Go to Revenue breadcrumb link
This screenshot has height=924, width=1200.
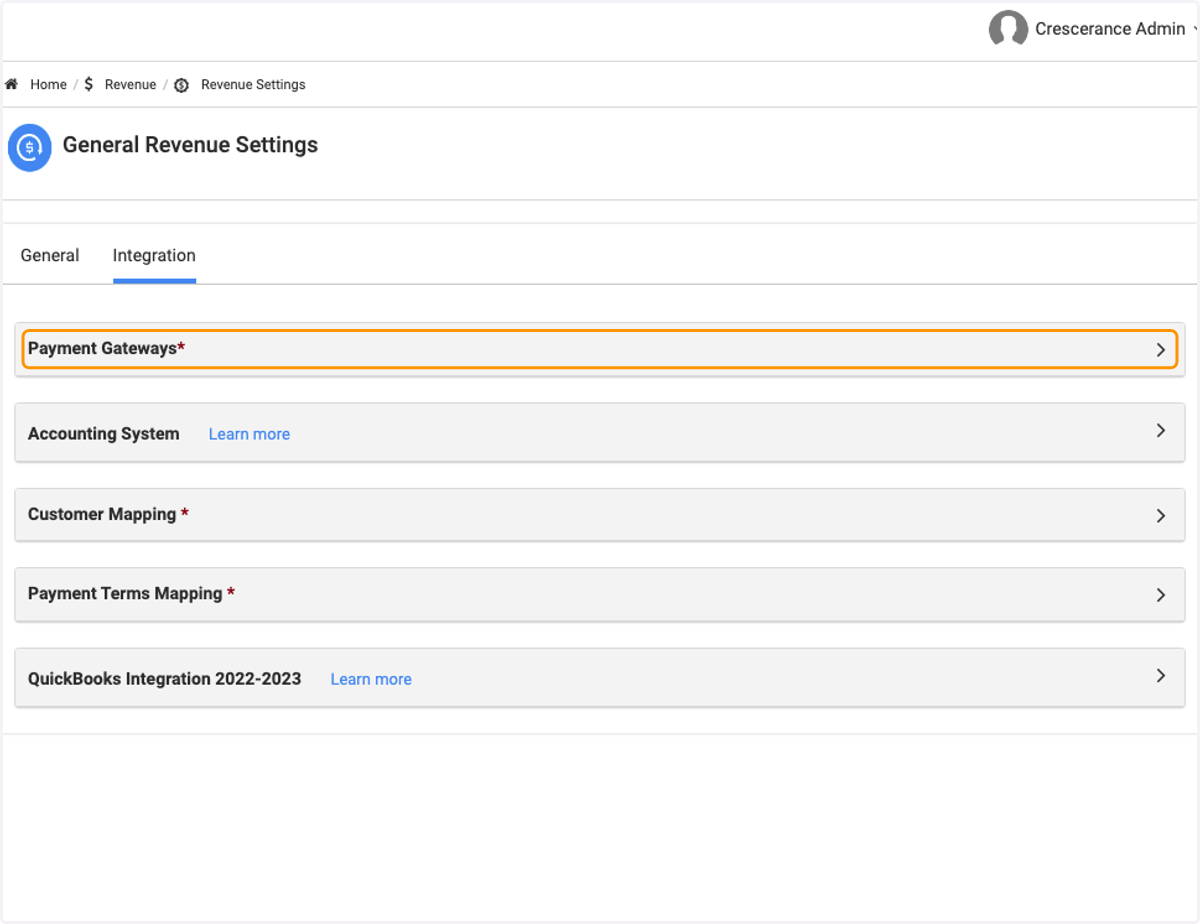coord(130,85)
